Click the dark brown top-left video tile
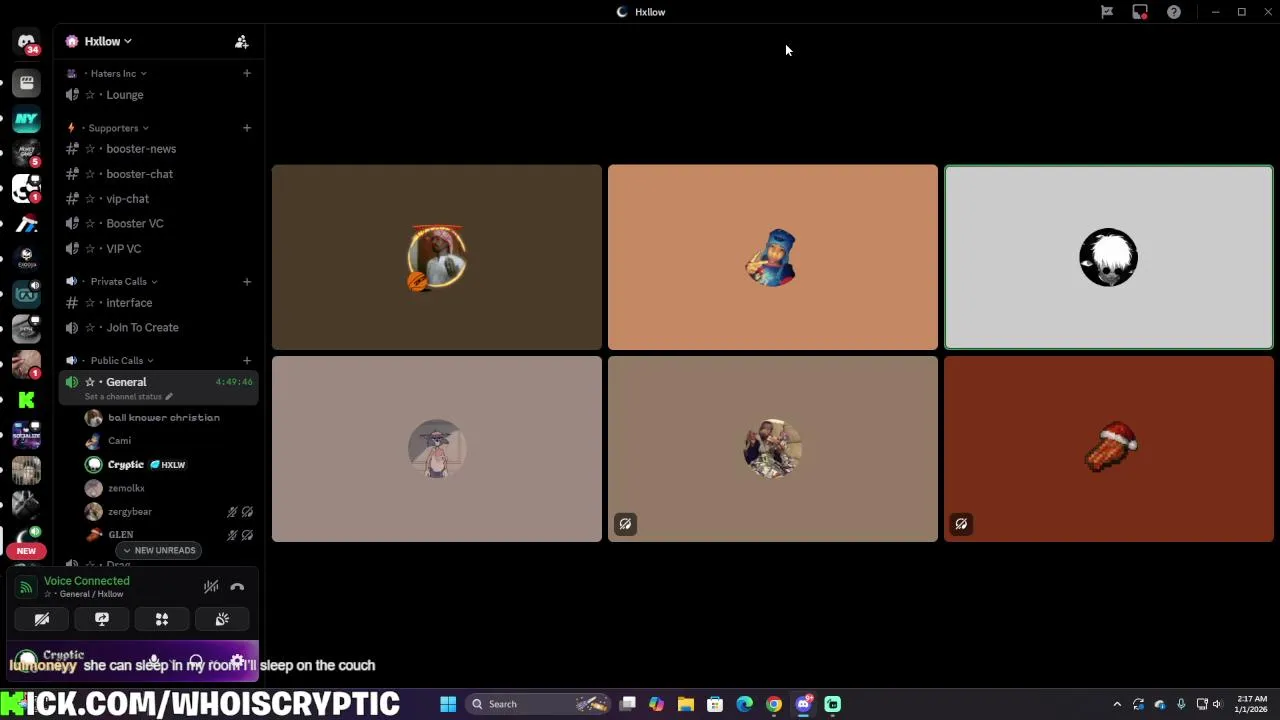 tap(437, 258)
